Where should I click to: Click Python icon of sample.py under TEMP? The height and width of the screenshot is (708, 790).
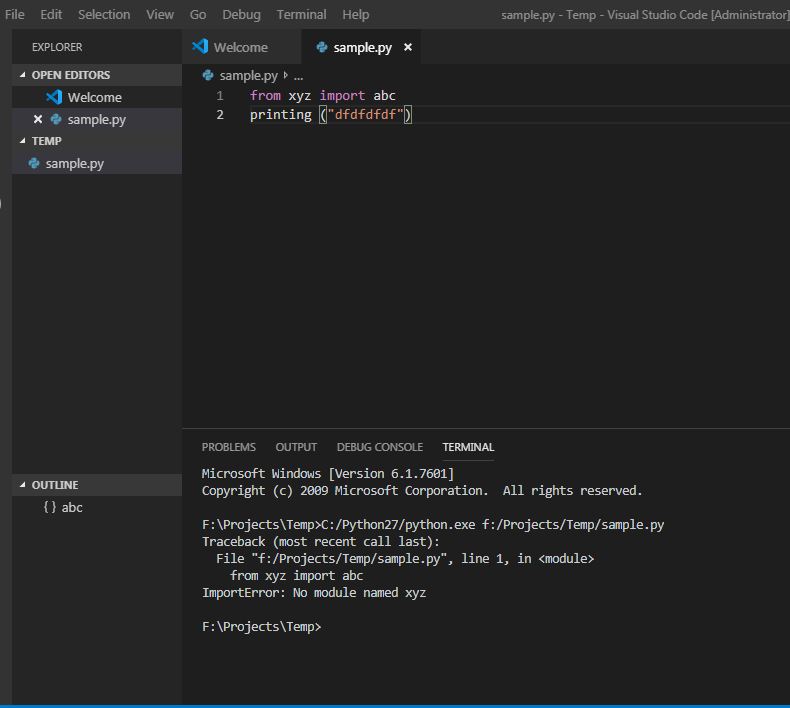click(34, 163)
